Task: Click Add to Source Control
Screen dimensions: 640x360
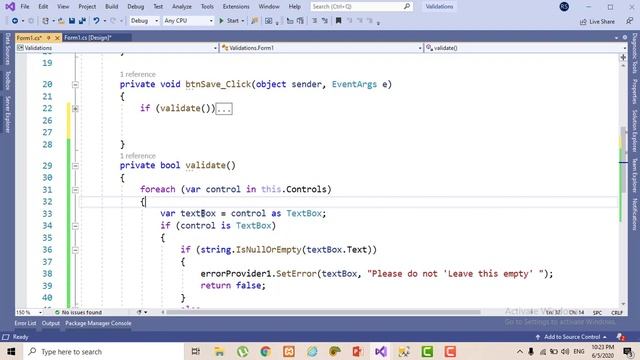Action: pos(571,337)
